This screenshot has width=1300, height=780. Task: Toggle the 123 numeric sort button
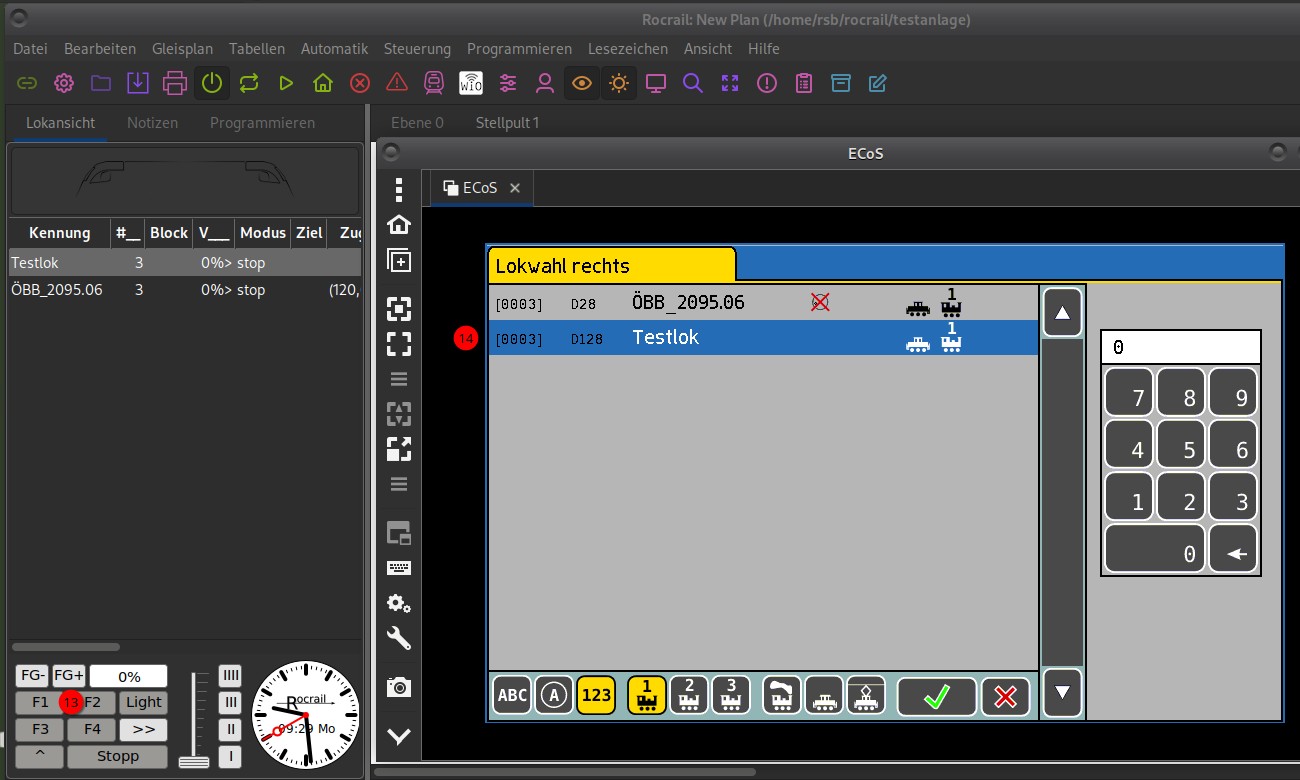pyautogui.click(x=596, y=695)
